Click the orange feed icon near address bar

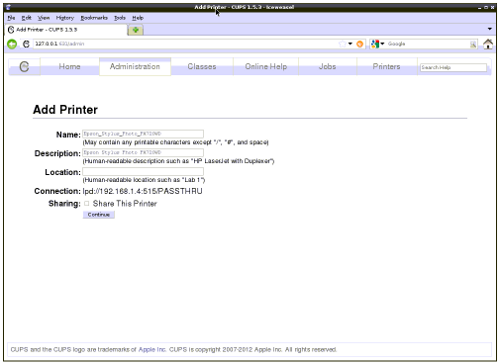[x=360, y=44]
